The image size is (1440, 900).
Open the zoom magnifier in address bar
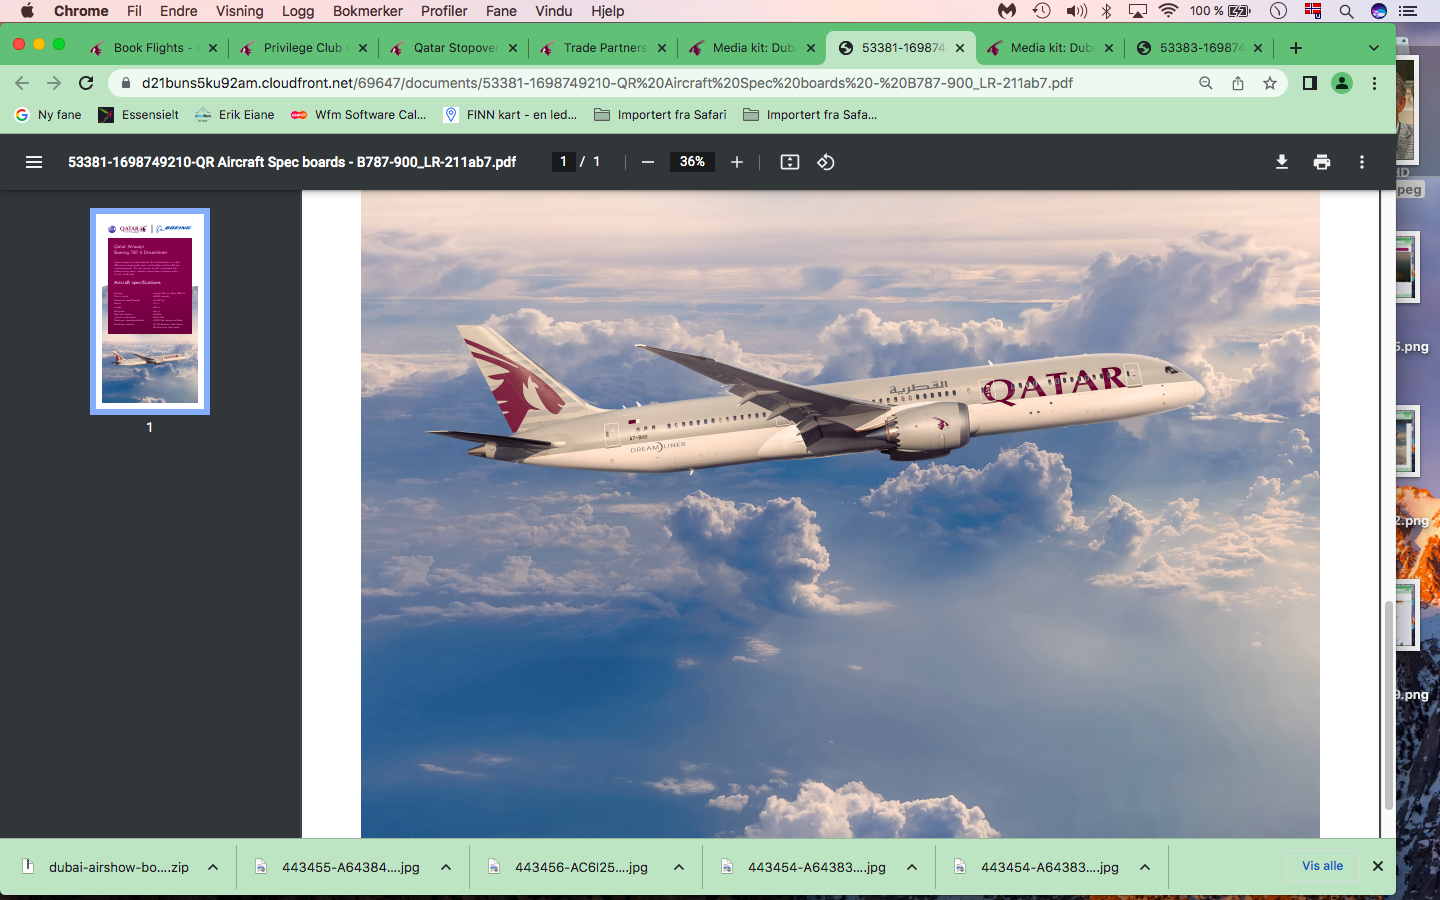tap(1206, 83)
